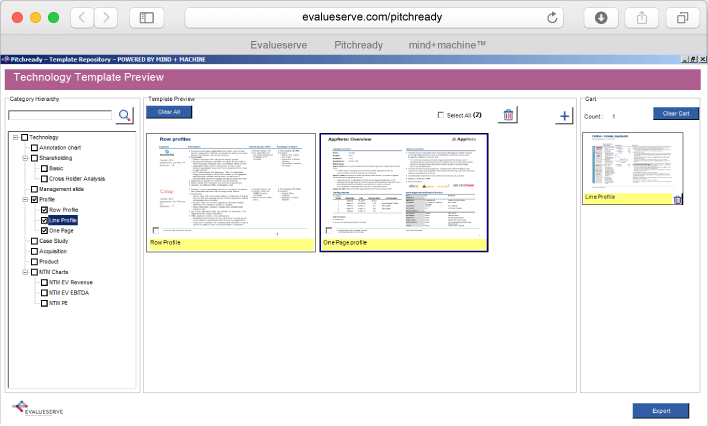Check the NTM EV Revenue checkbox

point(44,283)
